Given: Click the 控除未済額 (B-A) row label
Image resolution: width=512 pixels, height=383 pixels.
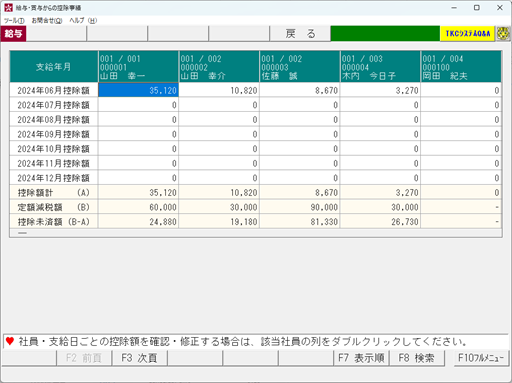Looking at the screenshot, I should pyautogui.click(x=54, y=222).
